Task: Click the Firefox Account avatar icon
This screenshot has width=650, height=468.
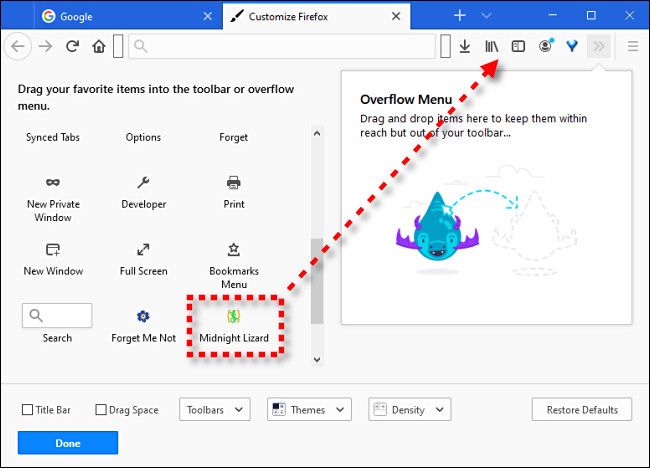Action: (x=546, y=45)
